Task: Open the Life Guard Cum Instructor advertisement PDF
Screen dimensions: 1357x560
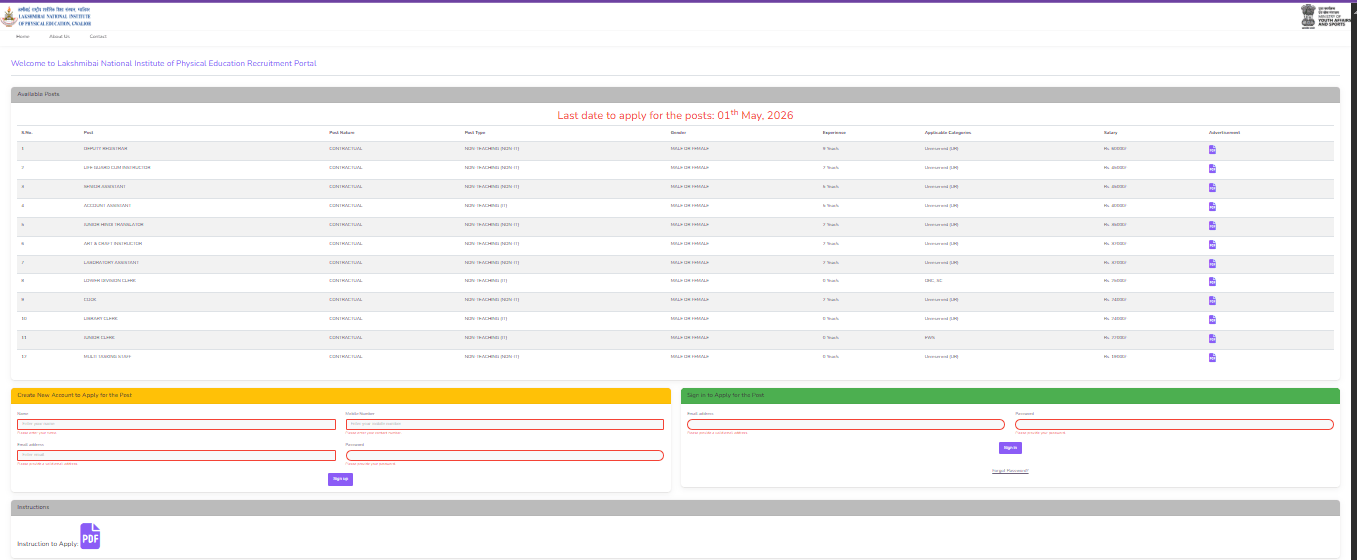Action: (1212, 168)
